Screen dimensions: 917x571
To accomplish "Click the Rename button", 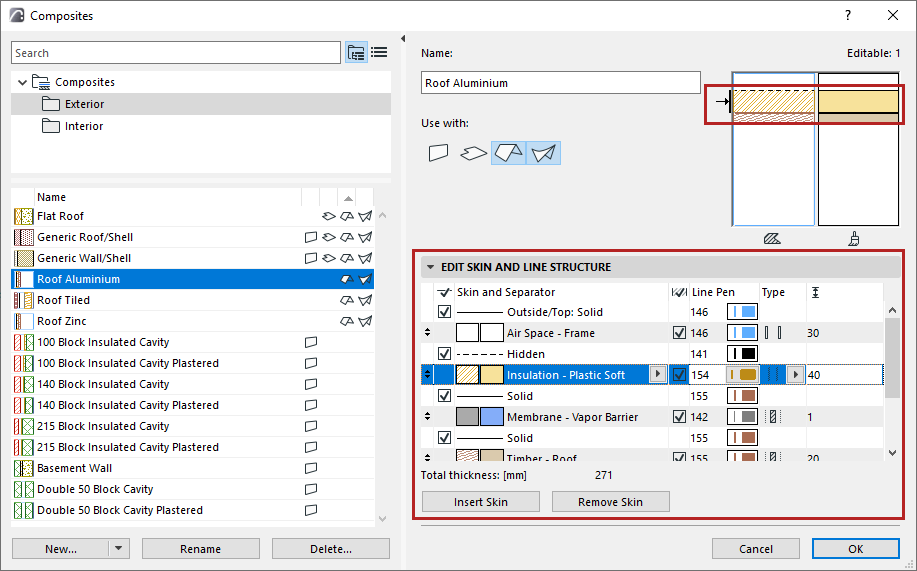I will [x=201, y=549].
